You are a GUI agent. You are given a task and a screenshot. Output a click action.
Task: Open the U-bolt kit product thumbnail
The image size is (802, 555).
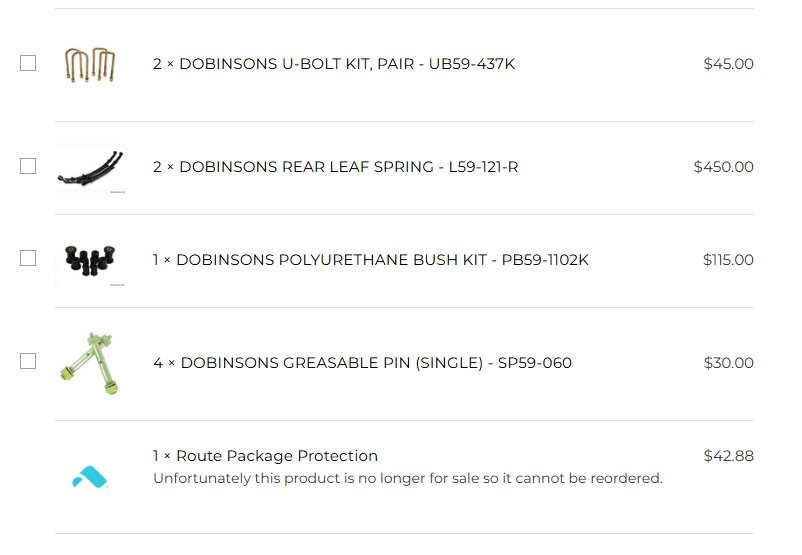tap(90, 65)
